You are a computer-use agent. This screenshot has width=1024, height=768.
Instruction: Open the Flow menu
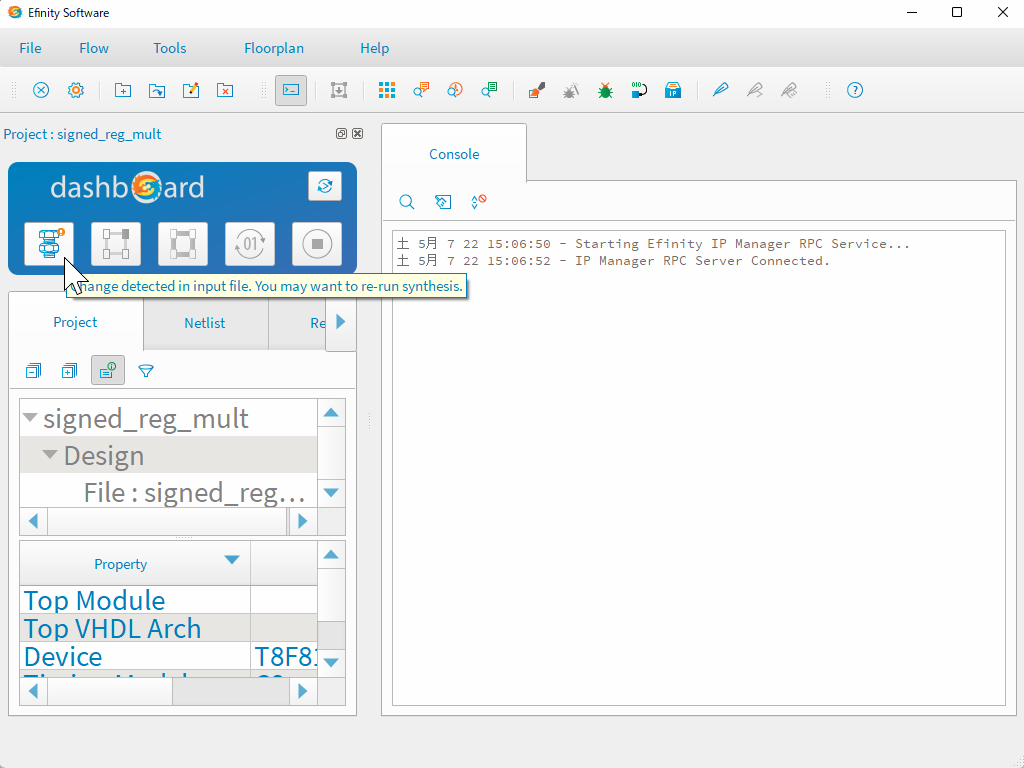94,48
